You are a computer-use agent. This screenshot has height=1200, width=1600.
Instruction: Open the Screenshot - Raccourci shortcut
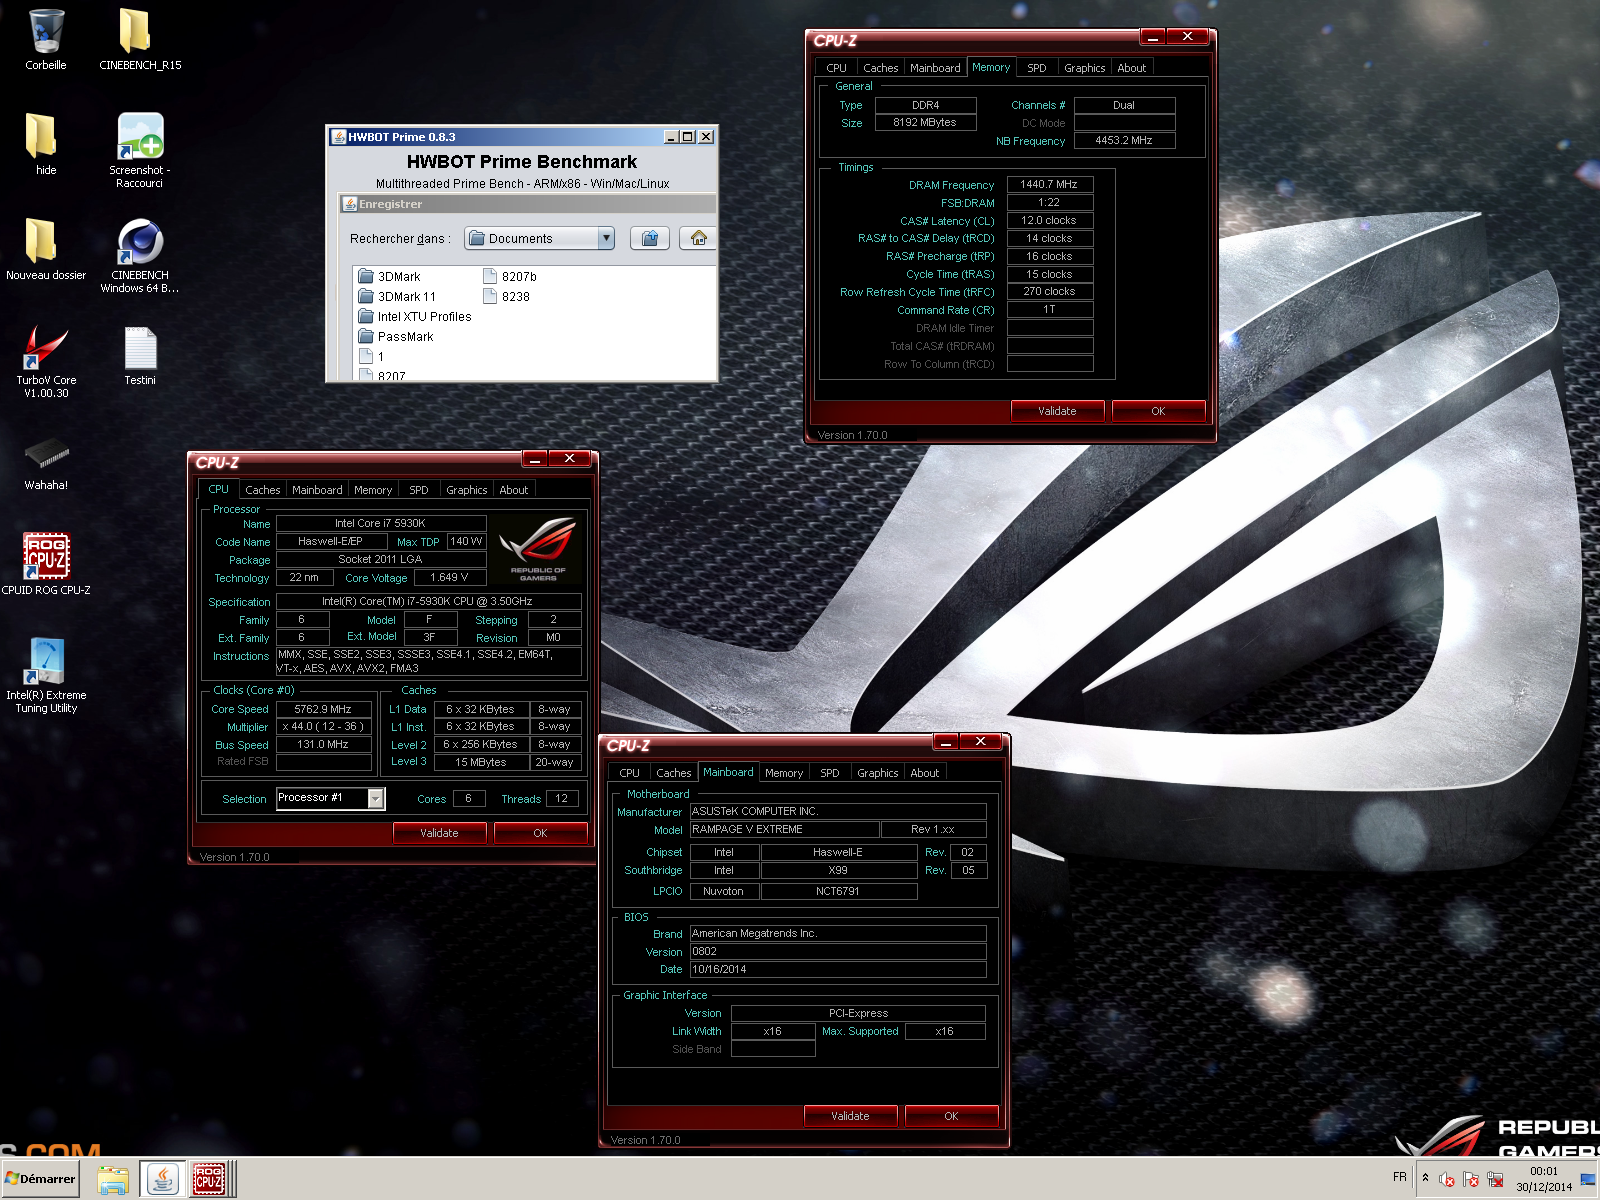pos(139,150)
